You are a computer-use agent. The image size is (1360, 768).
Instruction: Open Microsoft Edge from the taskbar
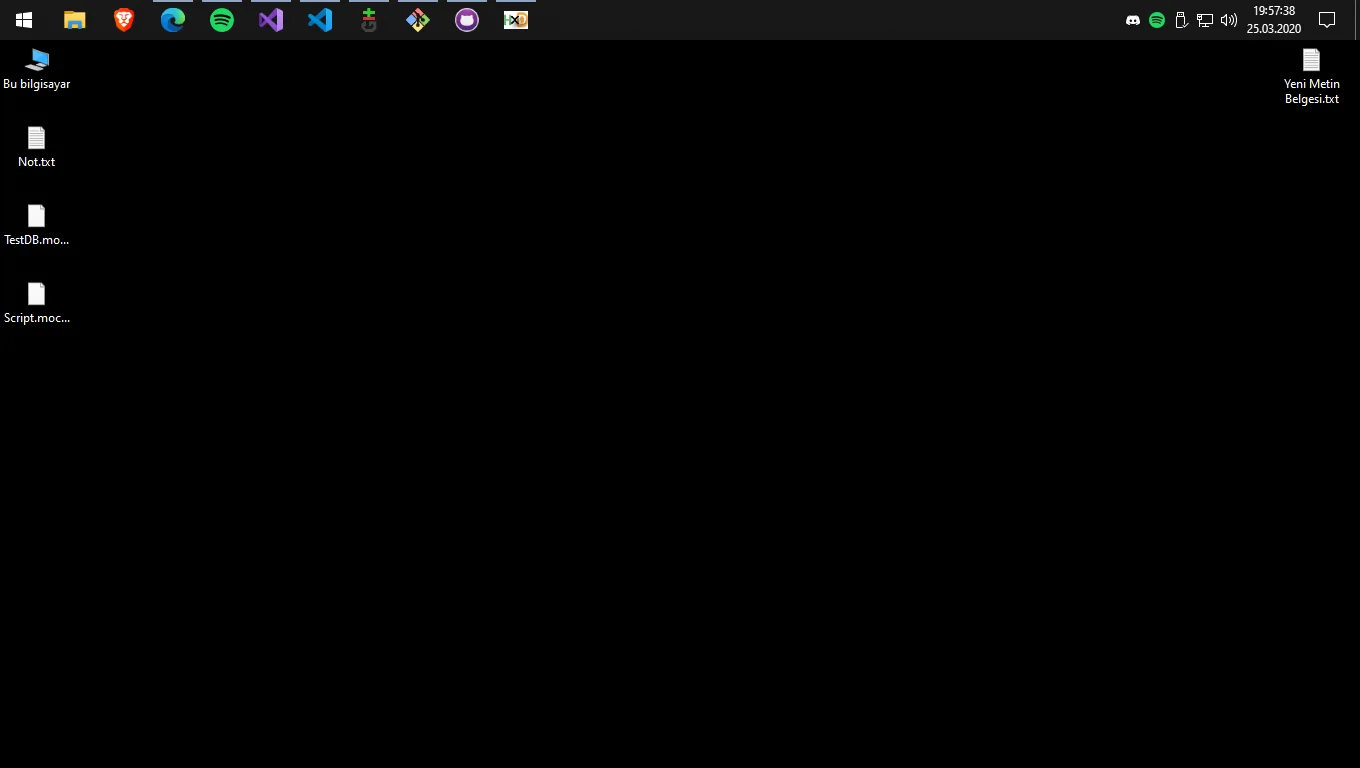172,19
